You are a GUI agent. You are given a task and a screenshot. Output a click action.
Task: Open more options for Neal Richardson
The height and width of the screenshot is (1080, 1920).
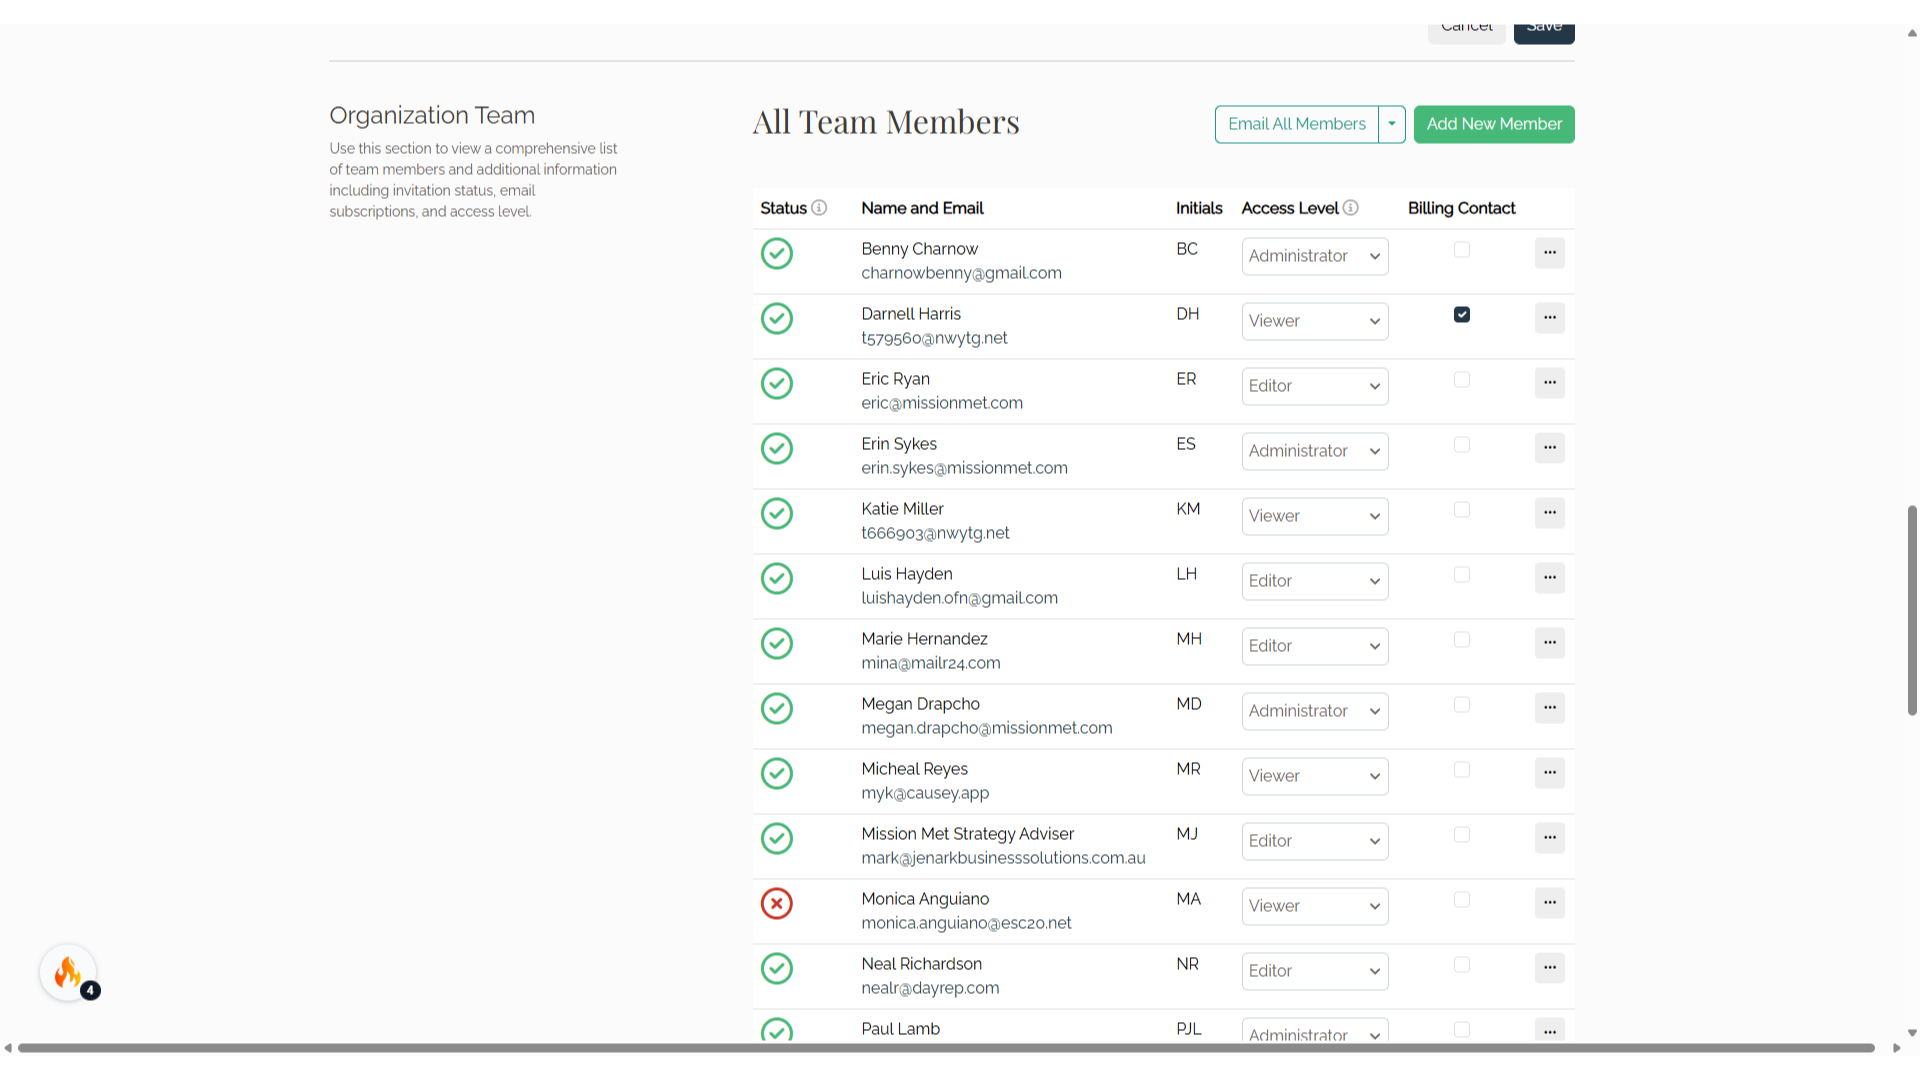1549,968
